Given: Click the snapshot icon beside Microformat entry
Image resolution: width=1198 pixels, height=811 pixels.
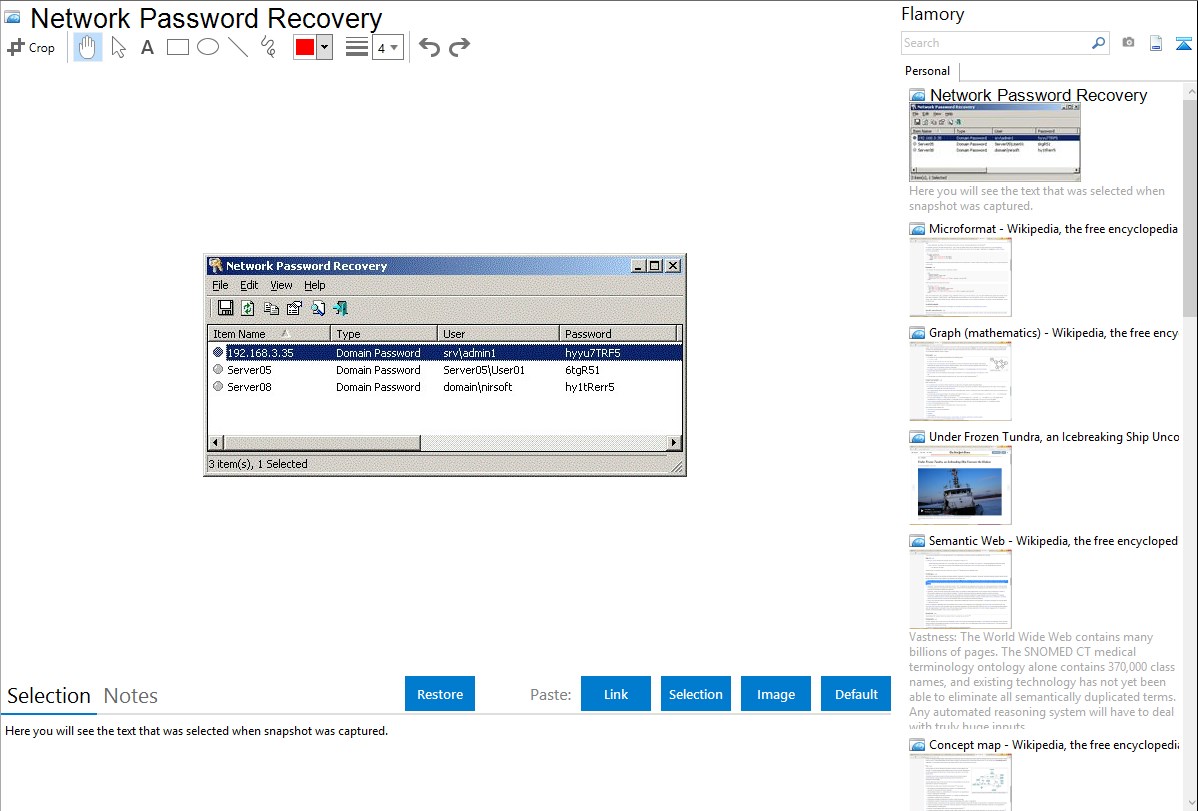Looking at the screenshot, I should tap(917, 229).
